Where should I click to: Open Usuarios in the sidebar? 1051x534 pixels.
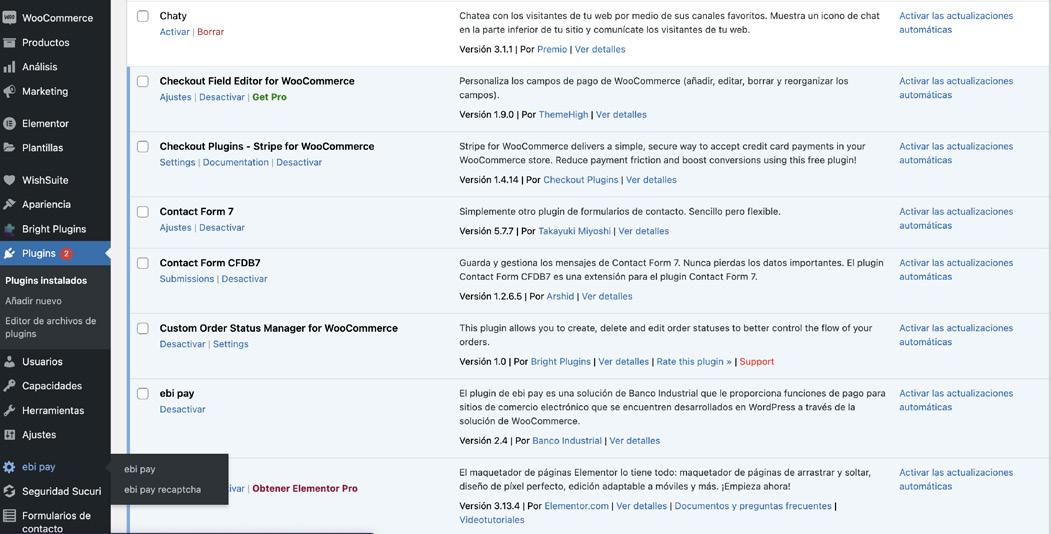[42, 362]
